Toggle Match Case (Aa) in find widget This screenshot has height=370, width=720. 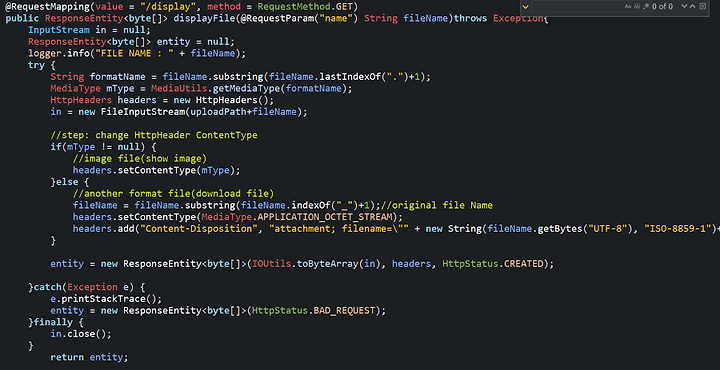coord(628,6)
